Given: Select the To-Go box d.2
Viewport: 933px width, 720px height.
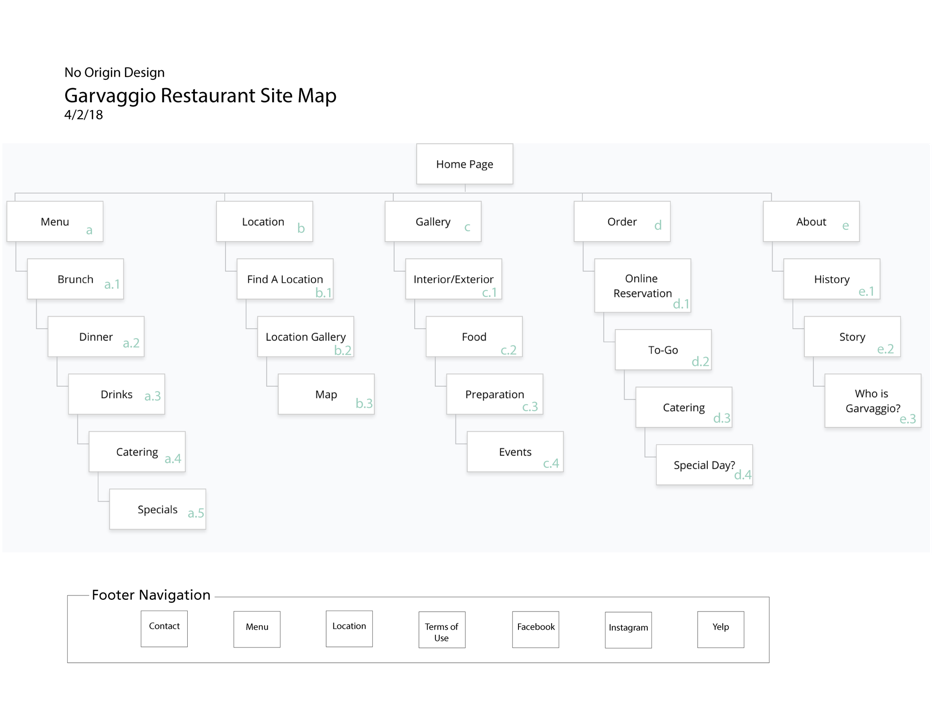Looking at the screenshot, I should (x=663, y=350).
